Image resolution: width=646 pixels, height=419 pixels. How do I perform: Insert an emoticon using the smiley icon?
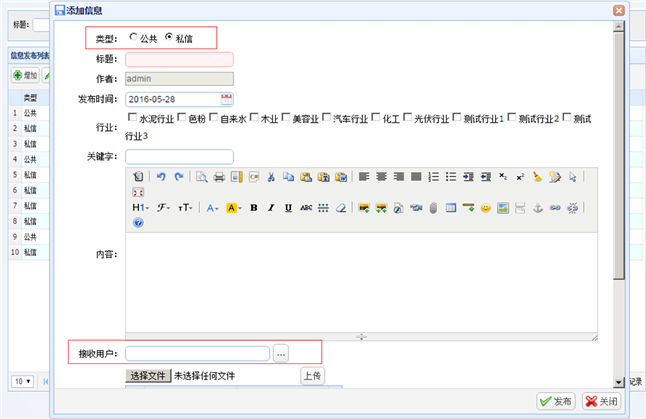485,208
